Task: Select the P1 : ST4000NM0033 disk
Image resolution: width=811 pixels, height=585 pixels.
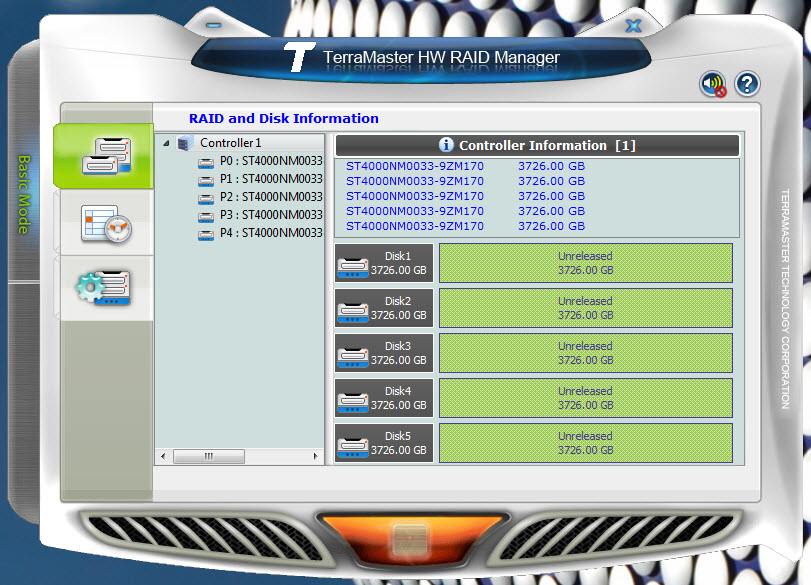Action: (271, 179)
